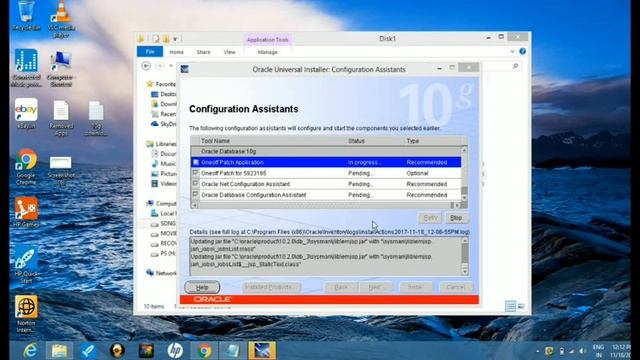Switch to Oracle installer taskbar button
This screenshot has height=360, width=640.
(262, 350)
